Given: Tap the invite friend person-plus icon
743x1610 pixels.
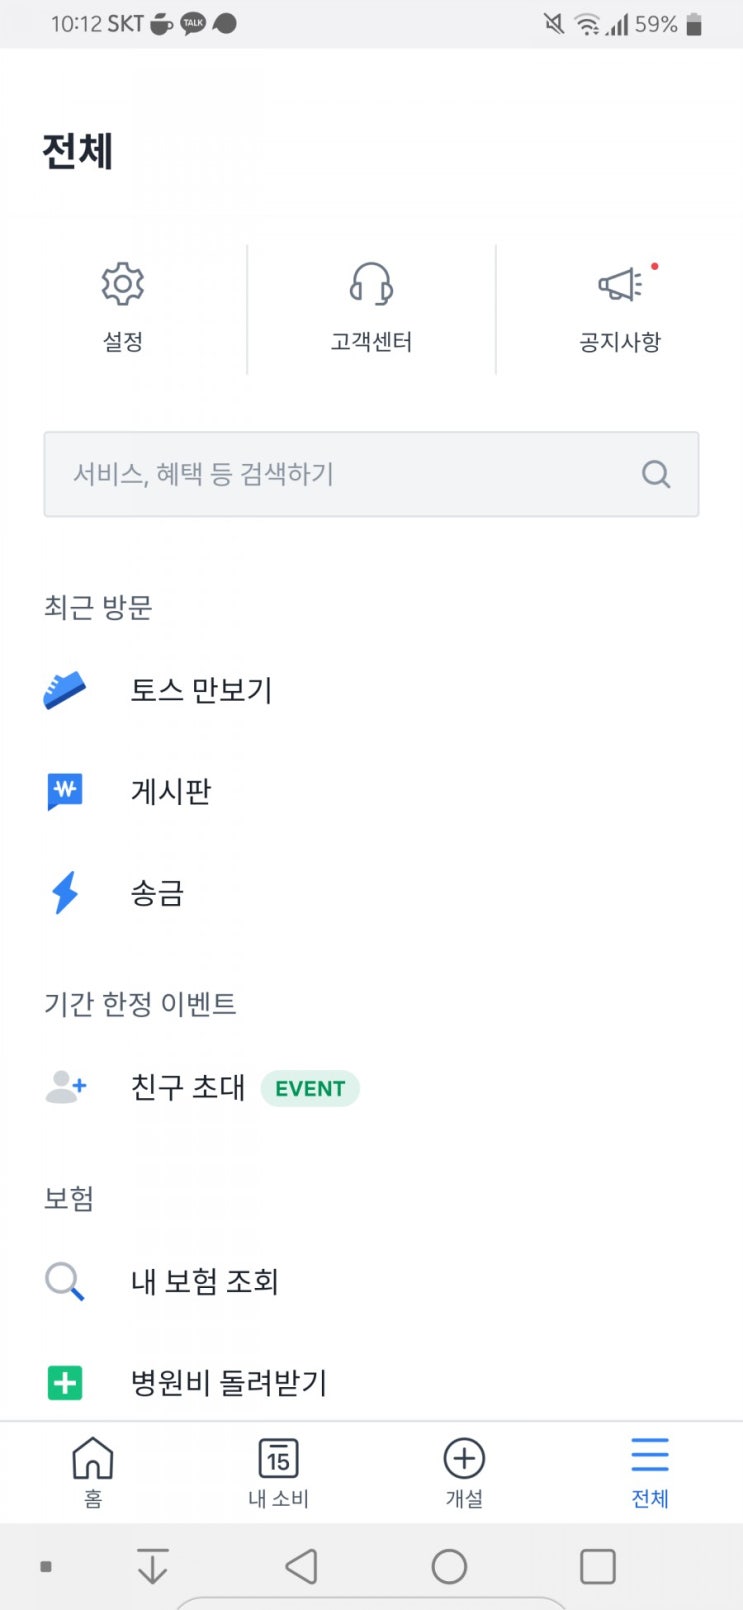Looking at the screenshot, I should (x=66, y=1087).
